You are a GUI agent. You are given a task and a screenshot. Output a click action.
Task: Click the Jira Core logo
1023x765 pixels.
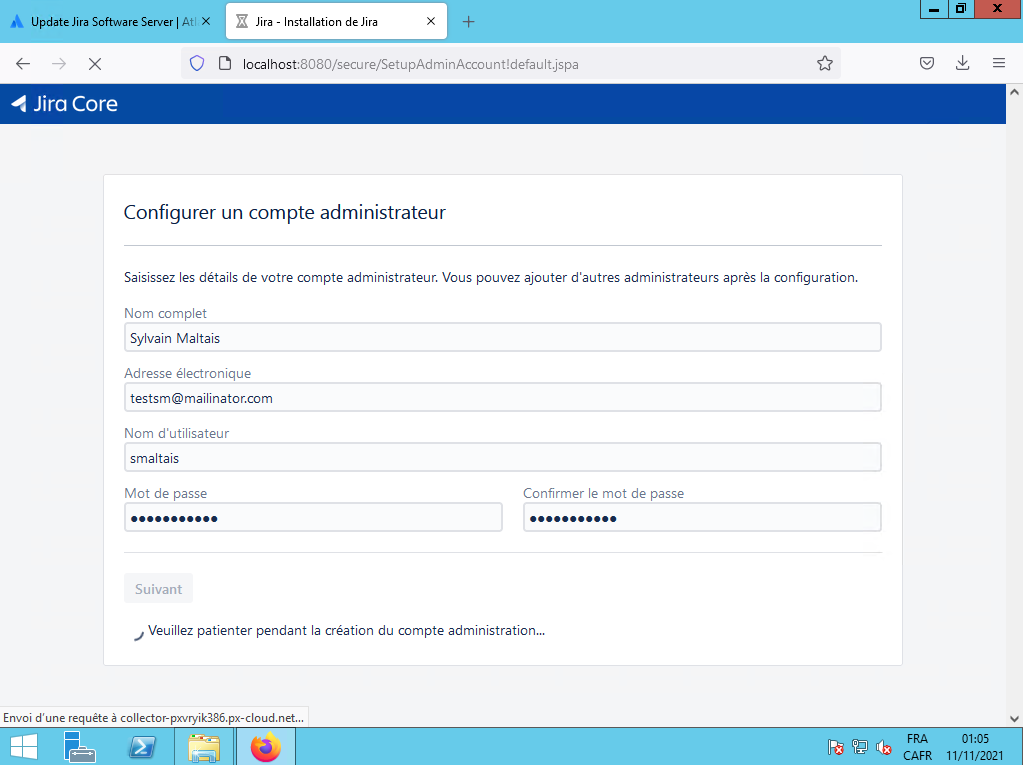[x=64, y=103]
